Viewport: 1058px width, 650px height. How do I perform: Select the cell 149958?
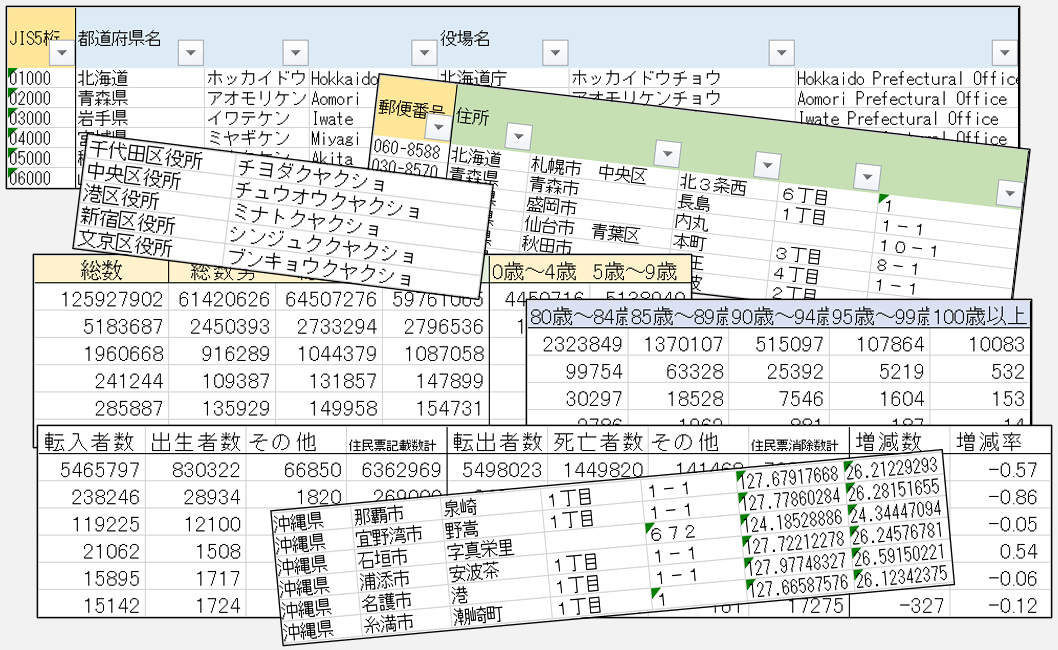click(x=343, y=408)
